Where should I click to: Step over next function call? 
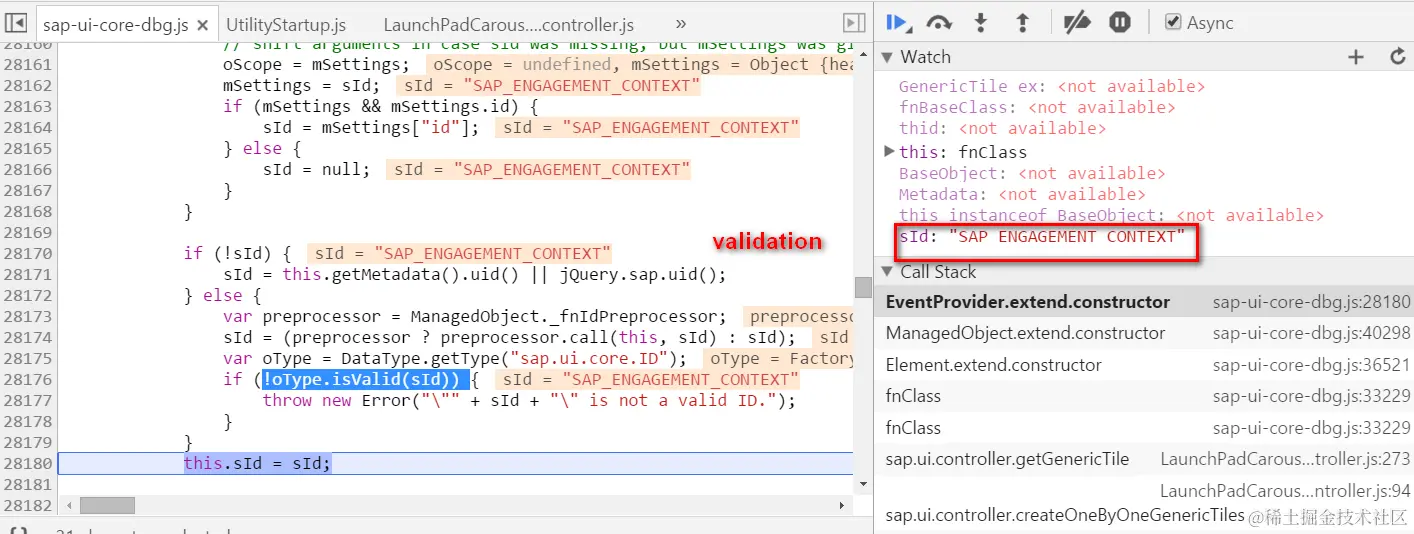click(938, 22)
